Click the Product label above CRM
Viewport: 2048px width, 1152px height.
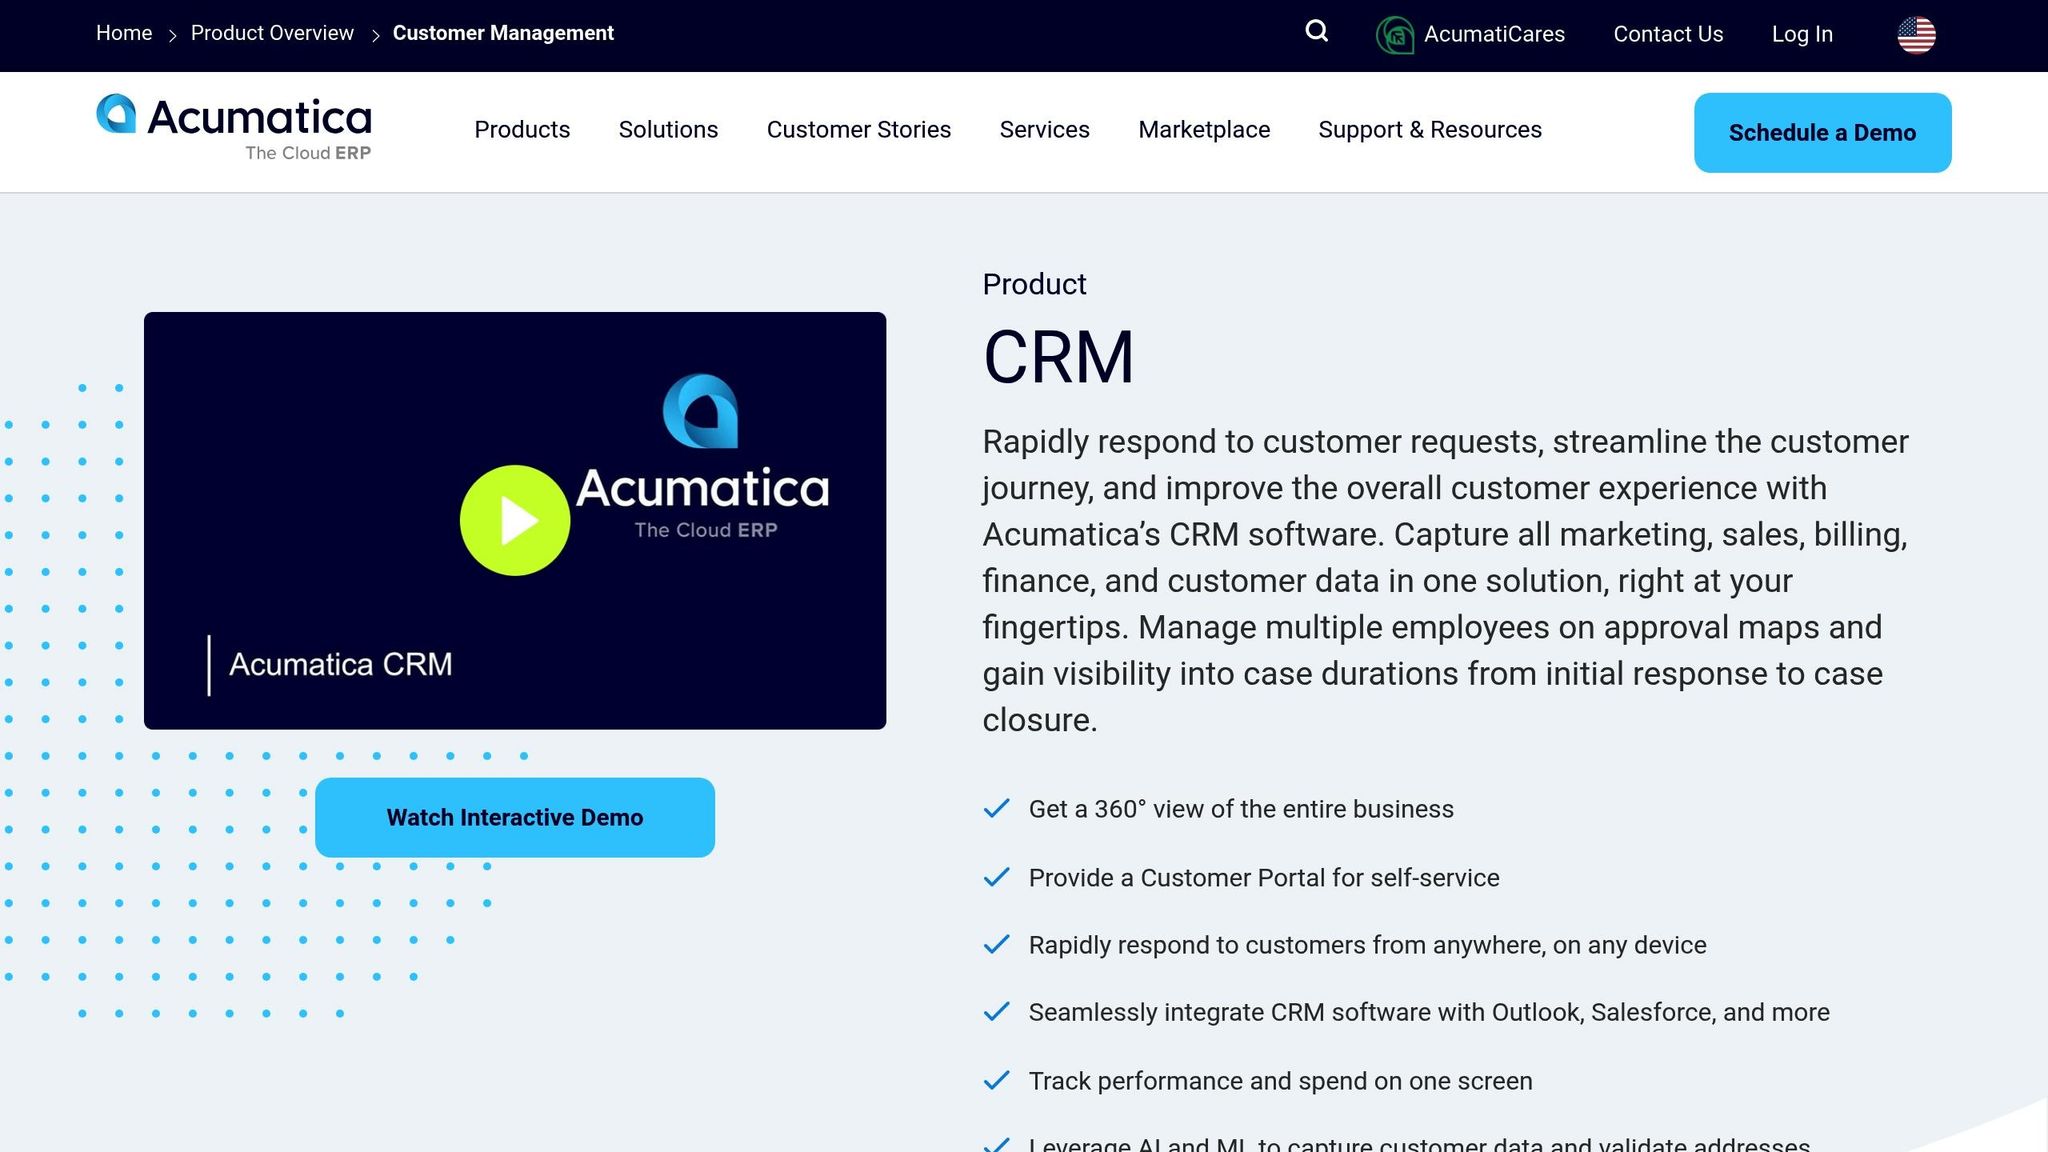coord(1034,284)
